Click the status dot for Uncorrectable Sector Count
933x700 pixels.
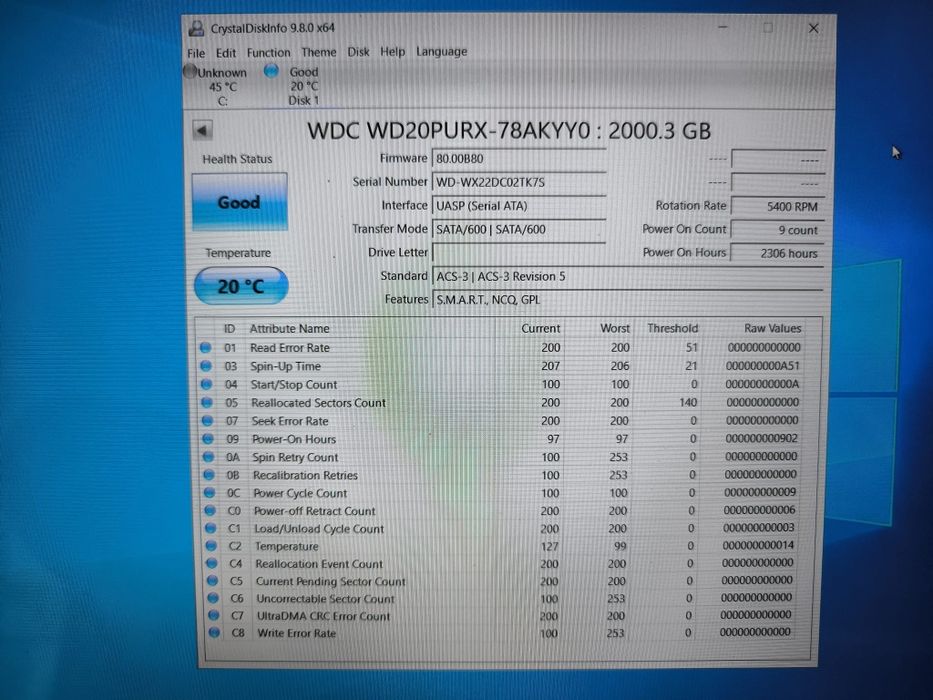(x=213, y=598)
